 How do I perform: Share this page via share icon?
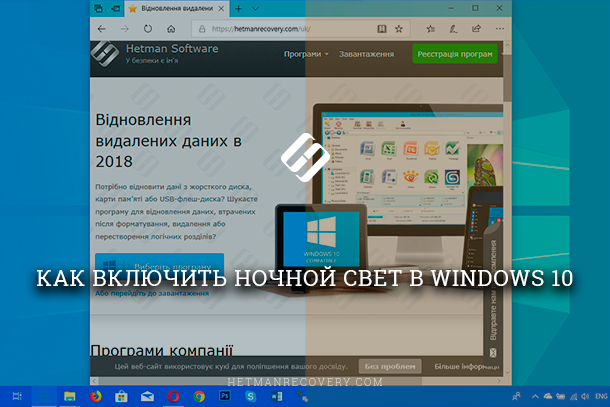476,29
